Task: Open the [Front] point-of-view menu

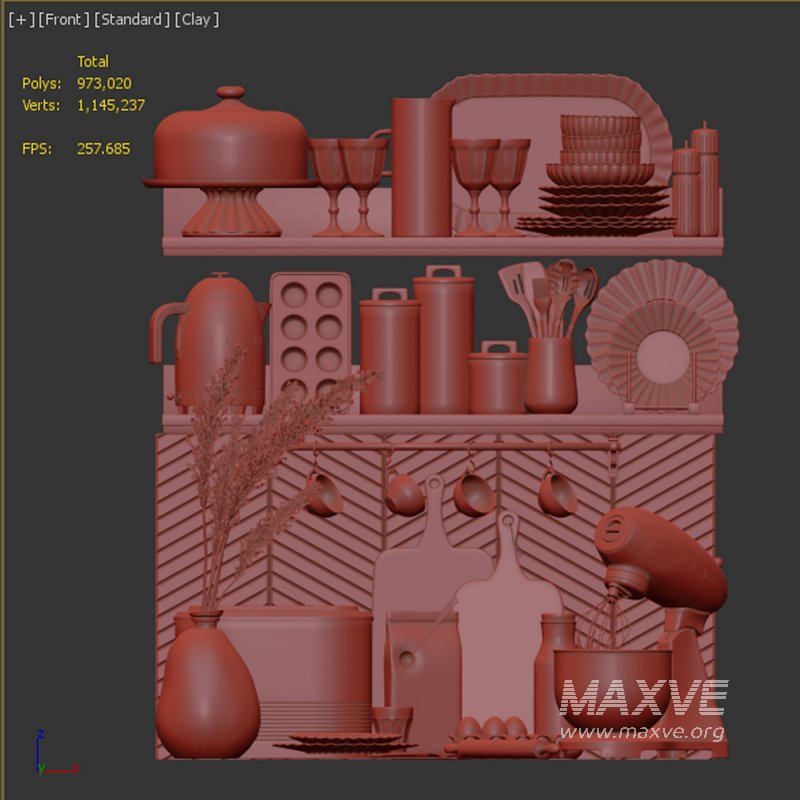Action: click(x=63, y=20)
